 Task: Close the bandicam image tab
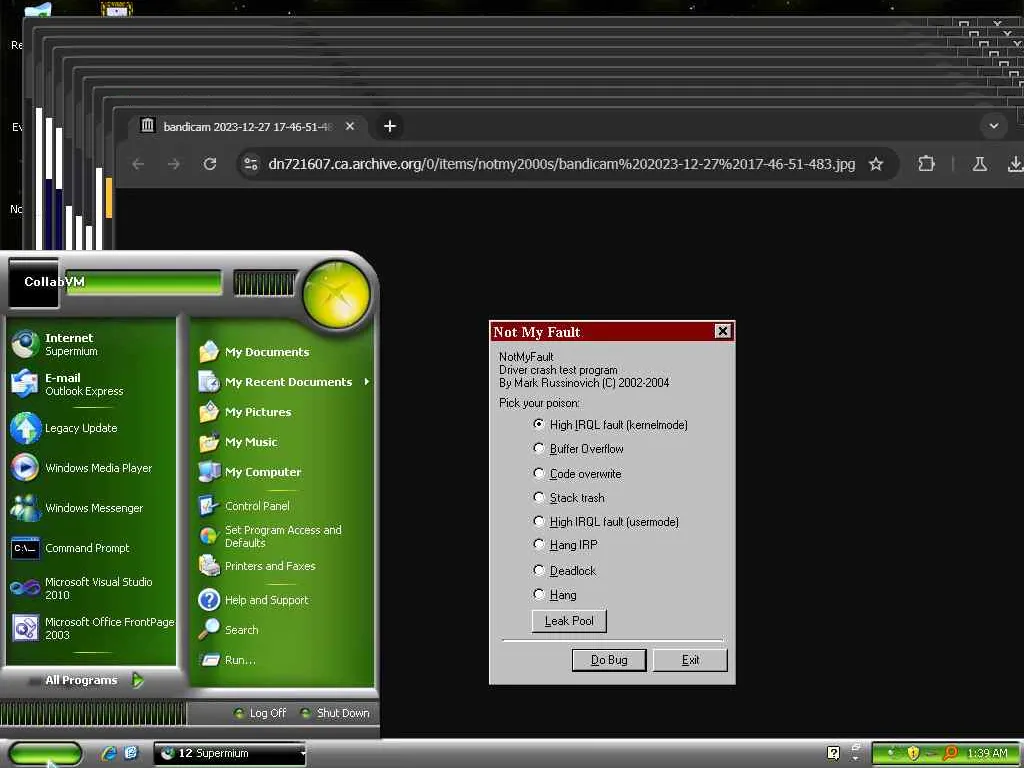point(350,126)
